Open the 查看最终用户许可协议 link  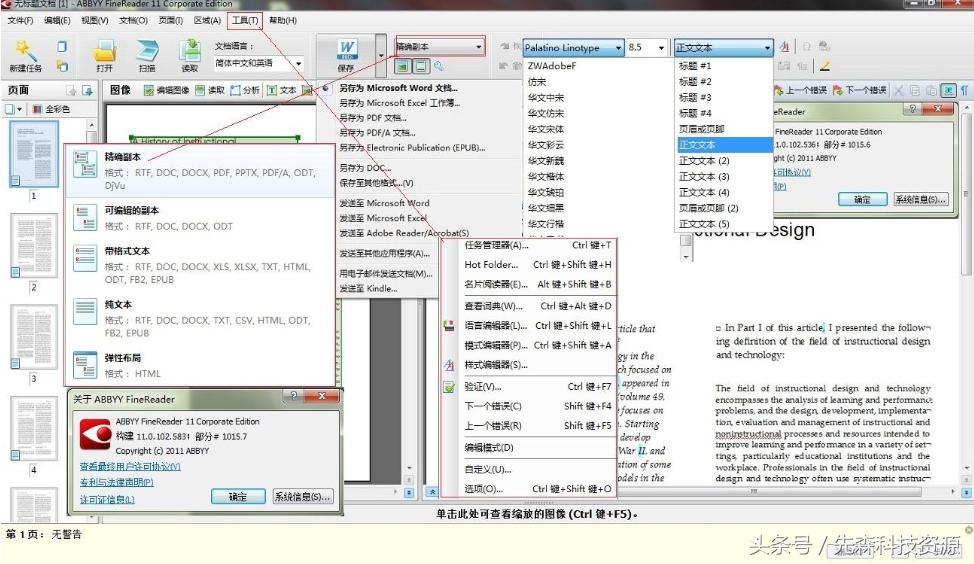pos(130,466)
